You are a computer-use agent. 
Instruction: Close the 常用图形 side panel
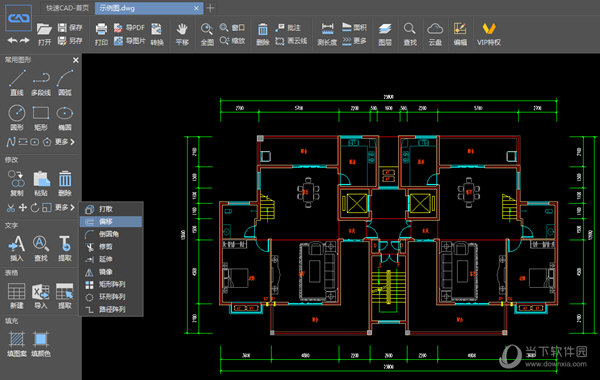pyautogui.click(x=76, y=60)
